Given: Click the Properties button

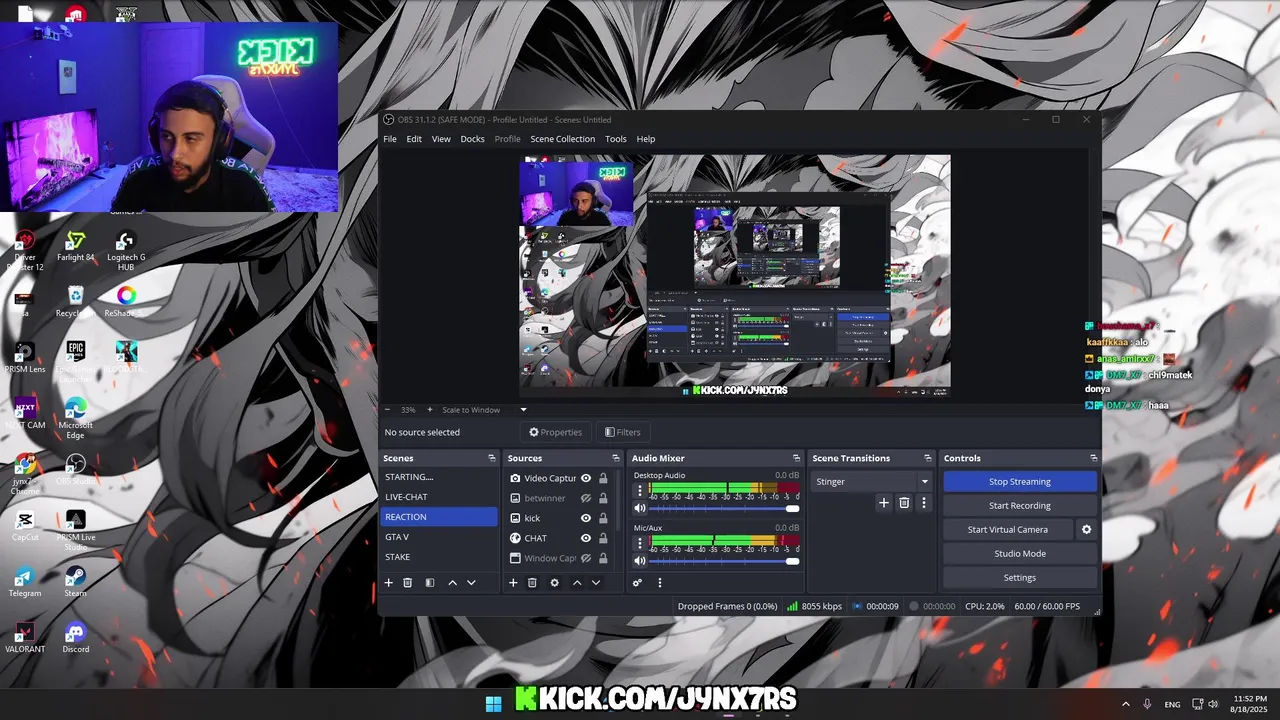Looking at the screenshot, I should tap(555, 432).
